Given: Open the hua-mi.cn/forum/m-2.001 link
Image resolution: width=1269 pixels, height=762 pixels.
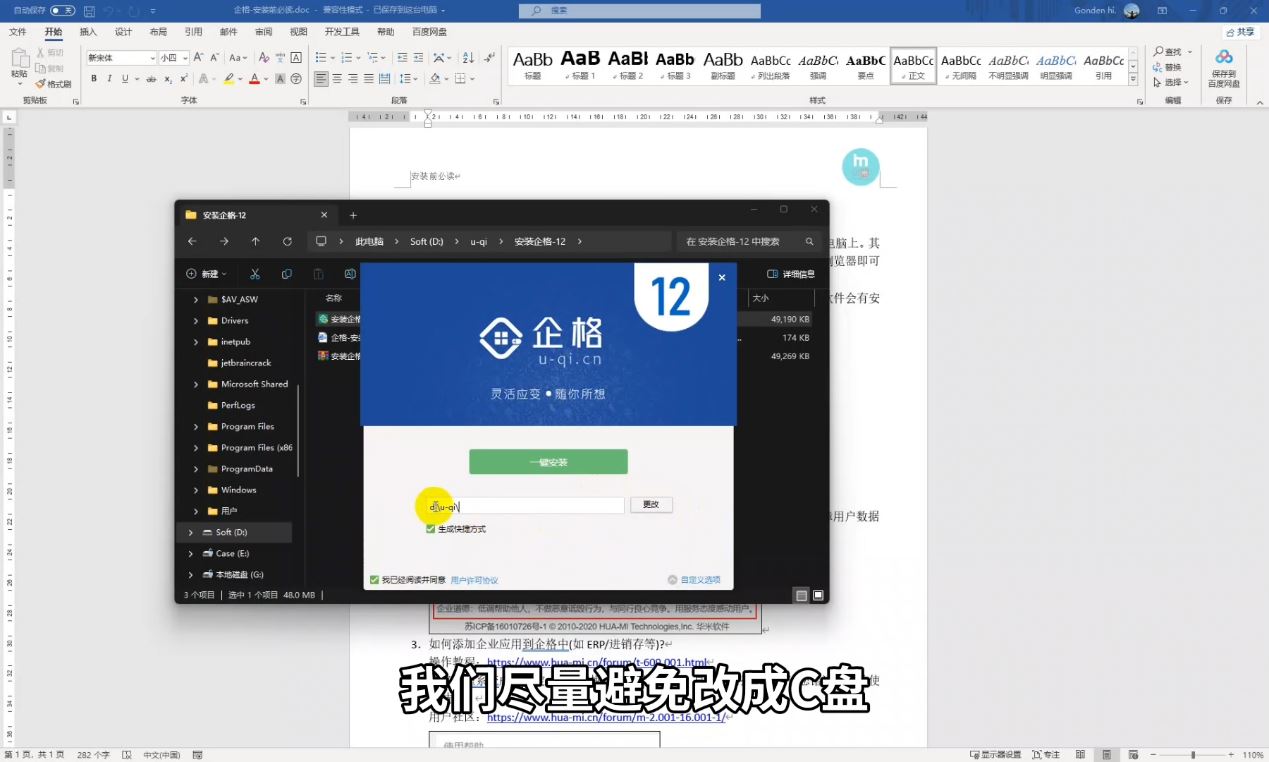Looking at the screenshot, I should pos(606,717).
